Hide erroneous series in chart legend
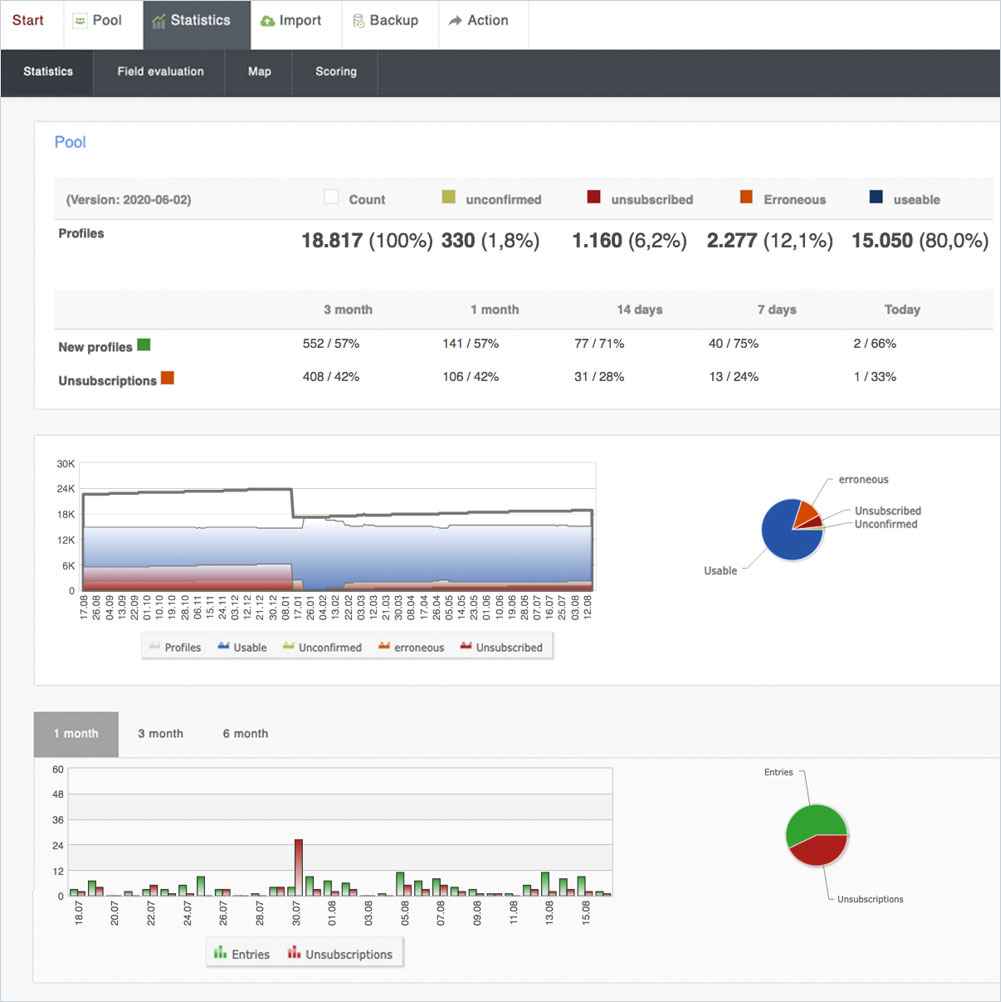 click(411, 647)
